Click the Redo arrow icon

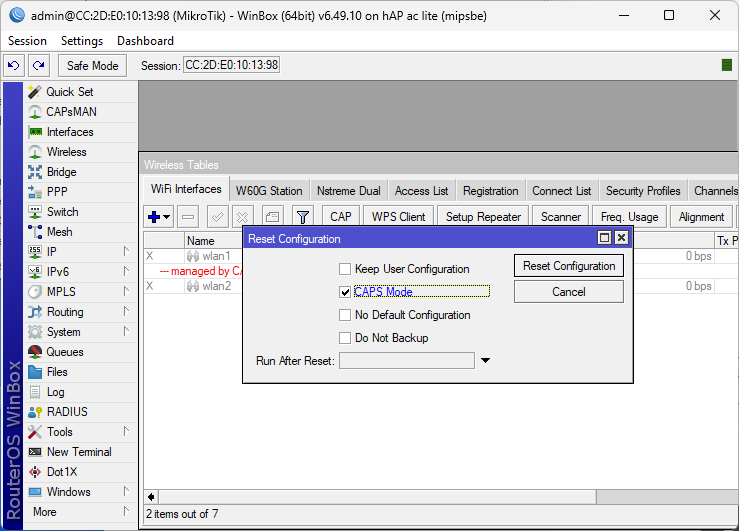point(39,65)
